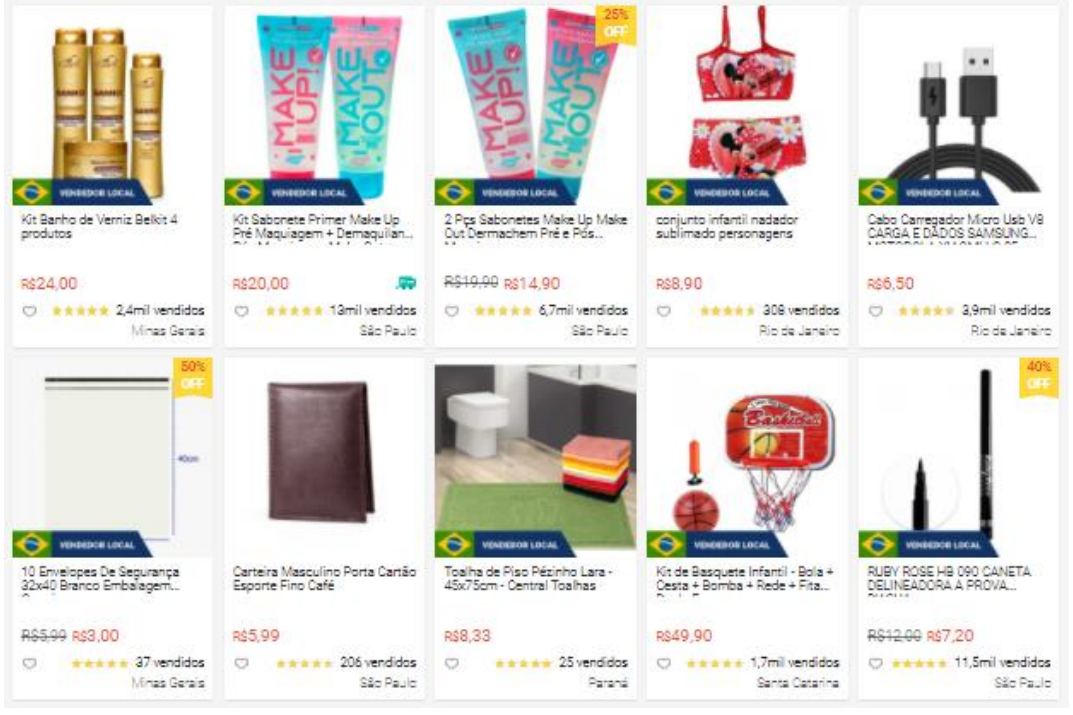Image resolution: width=1073 pixels, height=715 pixels.
Task: Click heart icon for Cabo Carregador Micro Usb
Action: click(875, 311)
